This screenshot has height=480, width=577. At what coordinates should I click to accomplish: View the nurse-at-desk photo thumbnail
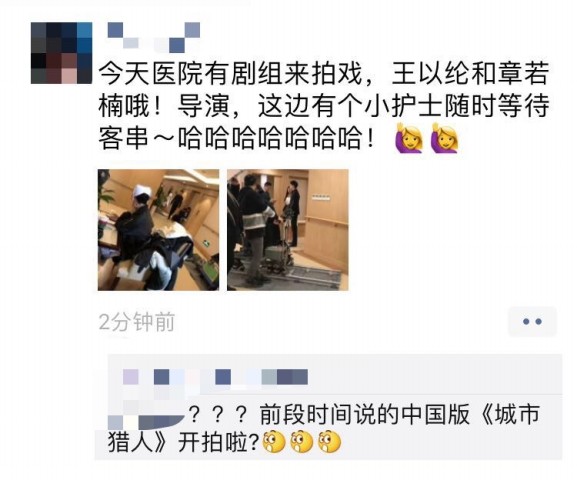click(159, 230)
